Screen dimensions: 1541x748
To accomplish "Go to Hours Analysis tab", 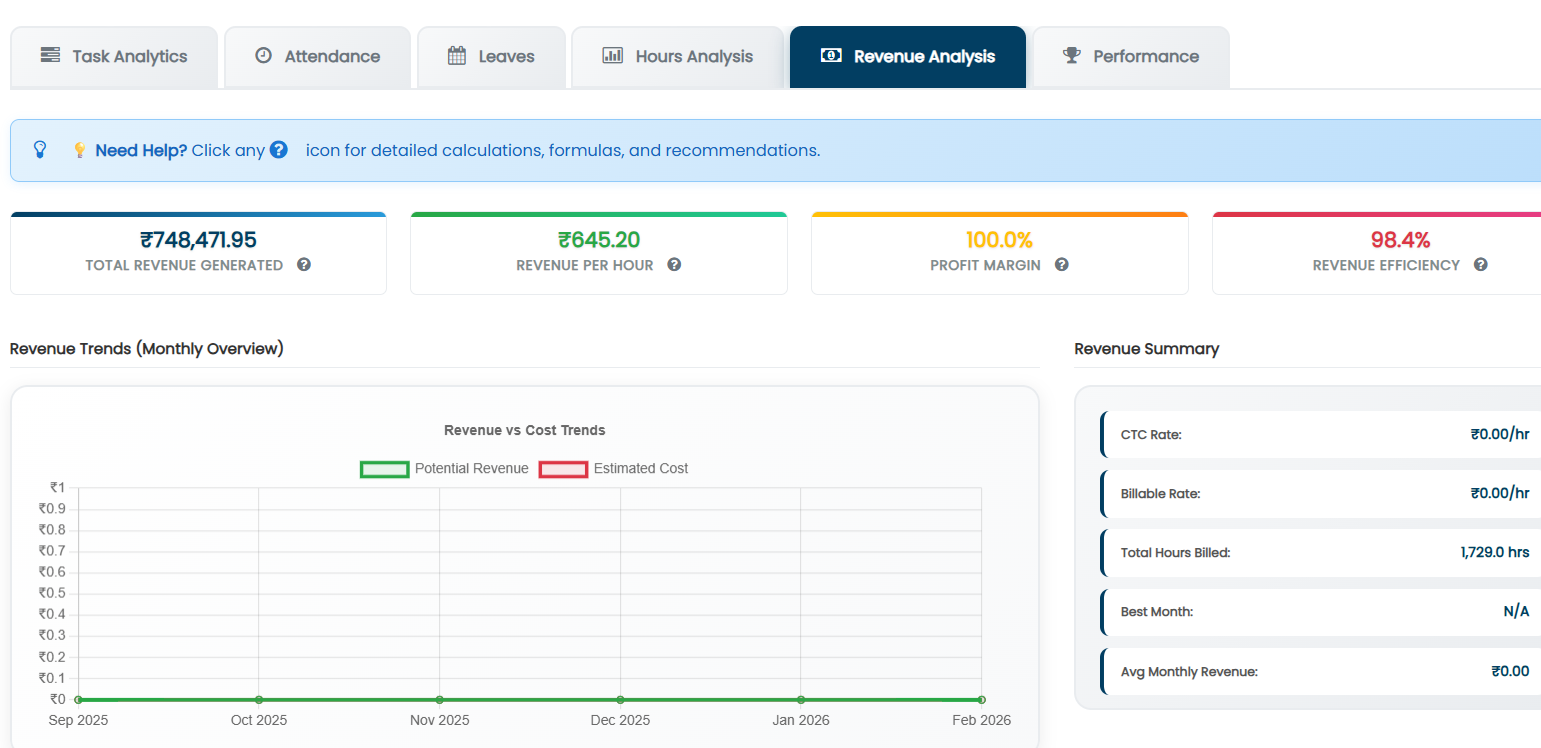I will coord(677,57).
